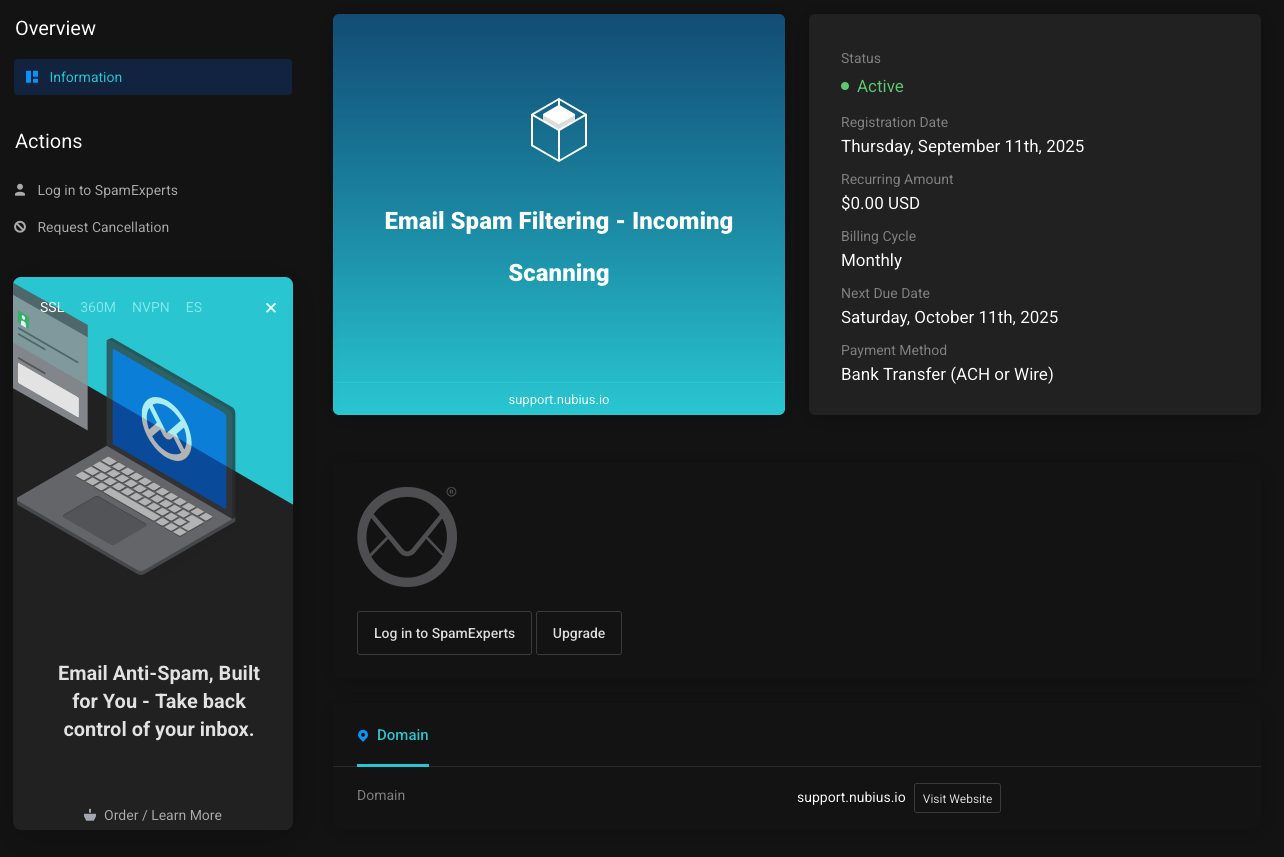Image resolution: width=1284 pixels, height=857 pixels.
Task: Click the white cube product icon
Action: [558, 130]
